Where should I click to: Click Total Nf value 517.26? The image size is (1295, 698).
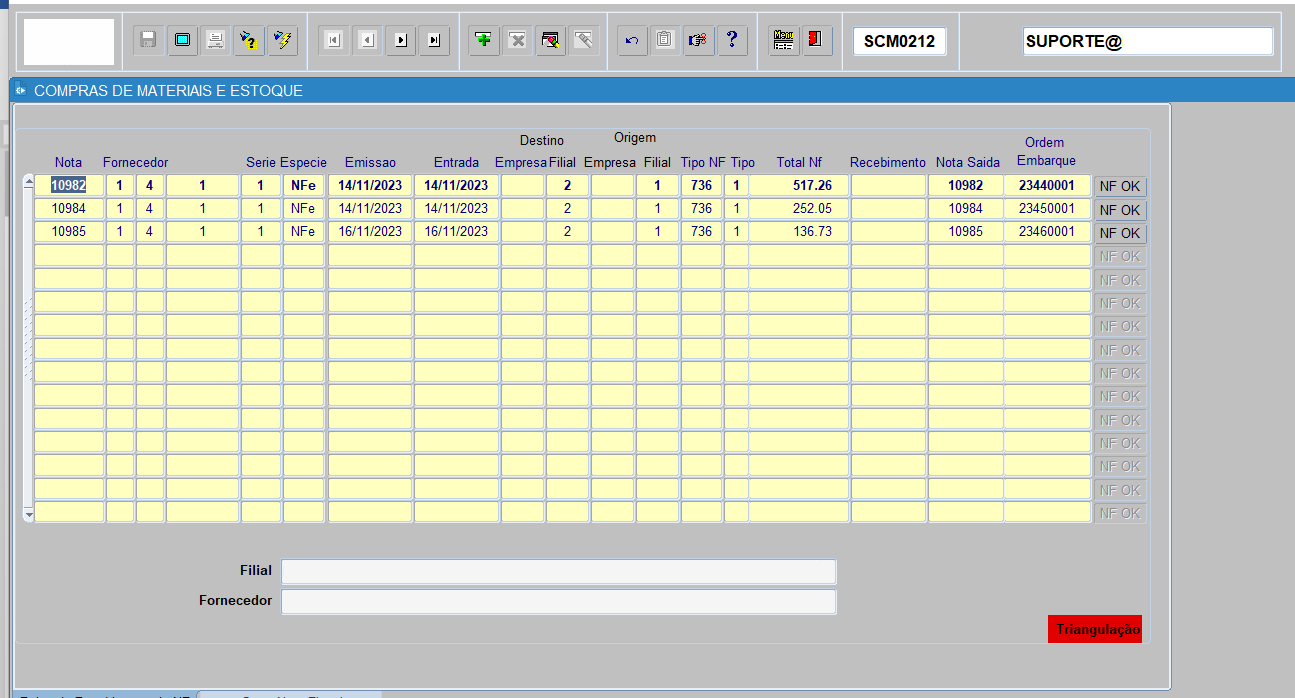click(799, 185)
